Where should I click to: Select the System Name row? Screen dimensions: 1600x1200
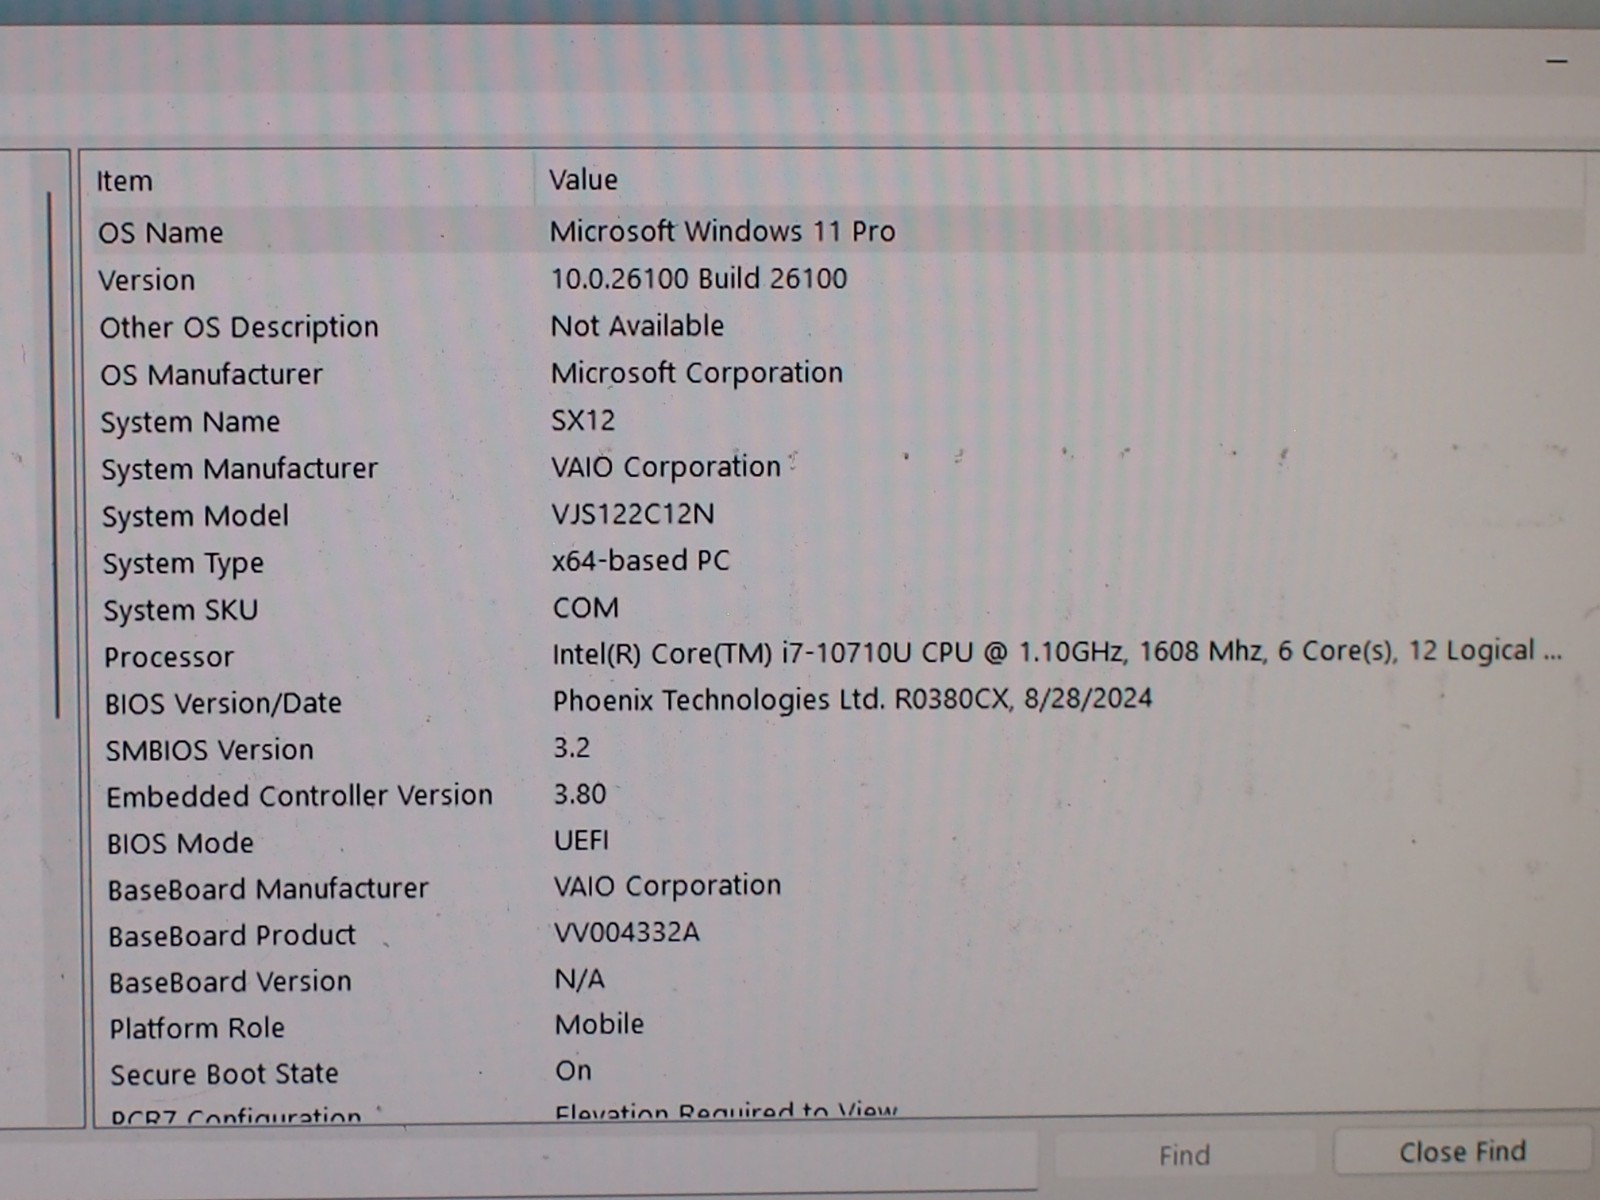[838, 421]
